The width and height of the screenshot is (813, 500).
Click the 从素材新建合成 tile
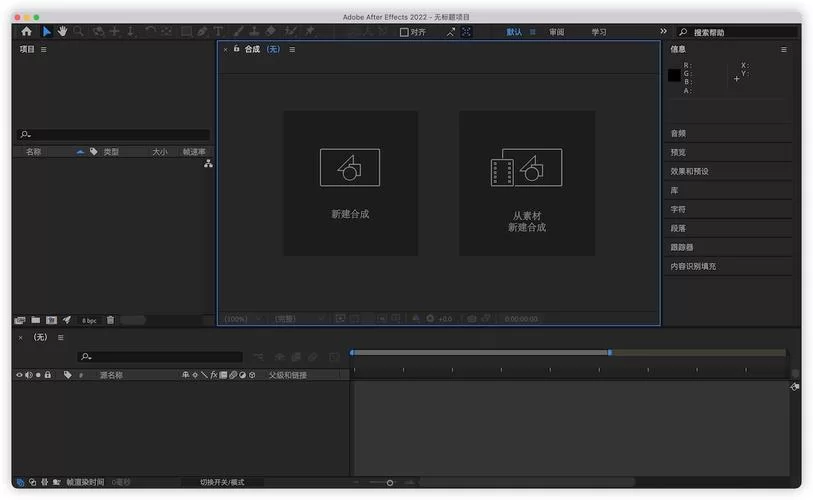pyautogui.click(x=527, y=183)
